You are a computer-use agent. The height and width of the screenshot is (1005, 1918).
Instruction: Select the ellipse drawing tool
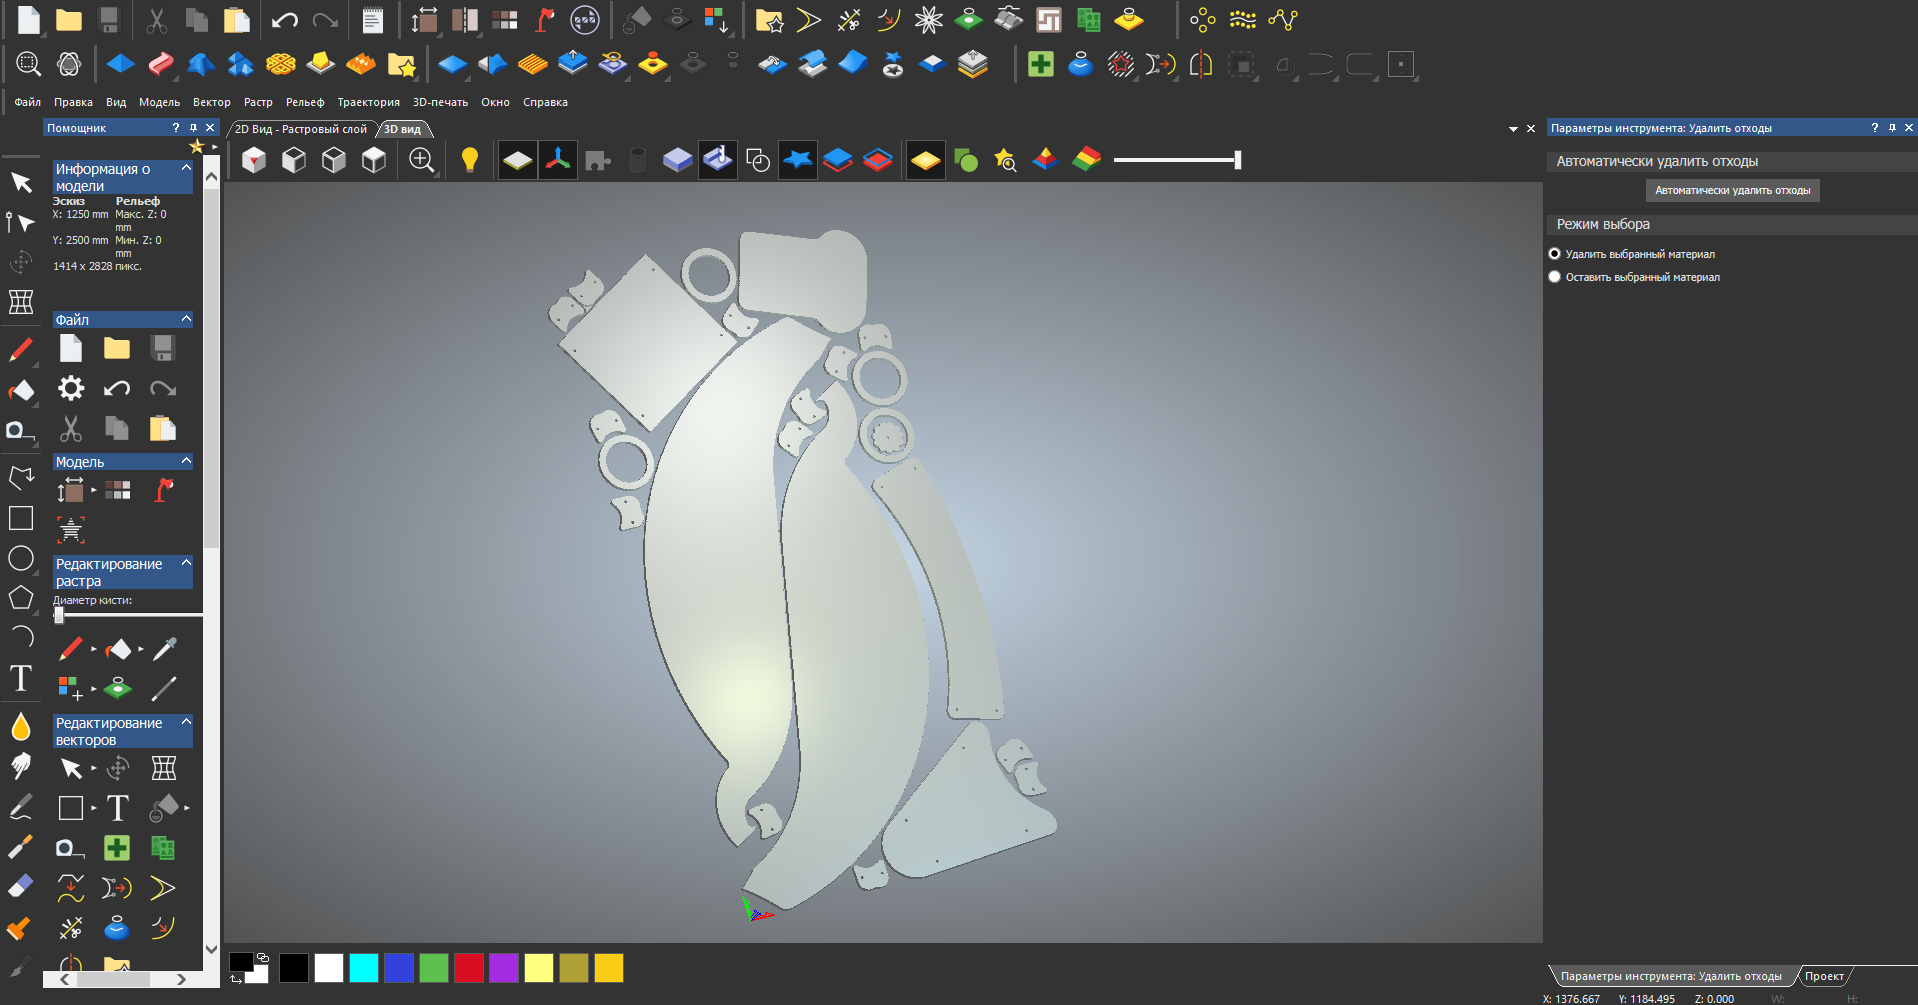point(20,558)
